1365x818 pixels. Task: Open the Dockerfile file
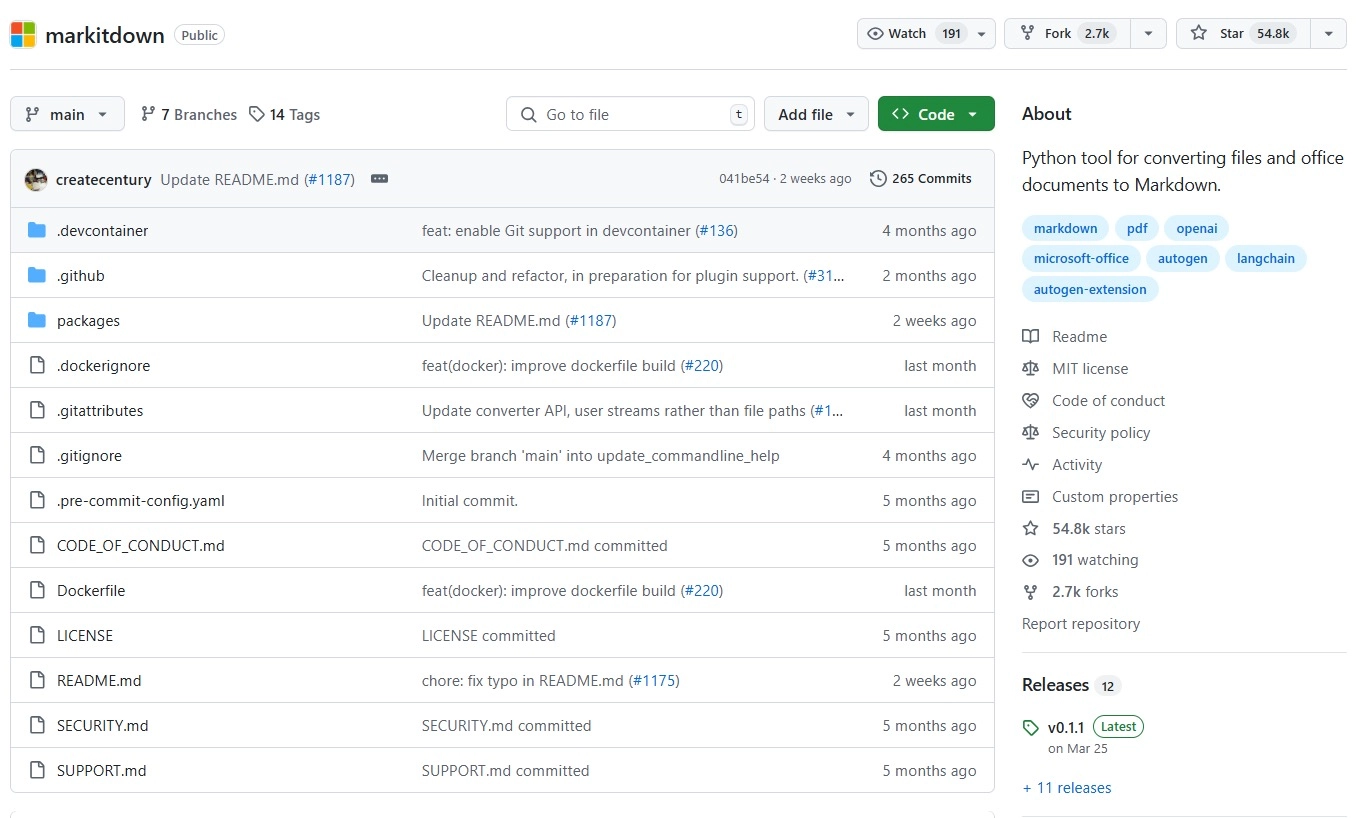(x=91, y=591)
